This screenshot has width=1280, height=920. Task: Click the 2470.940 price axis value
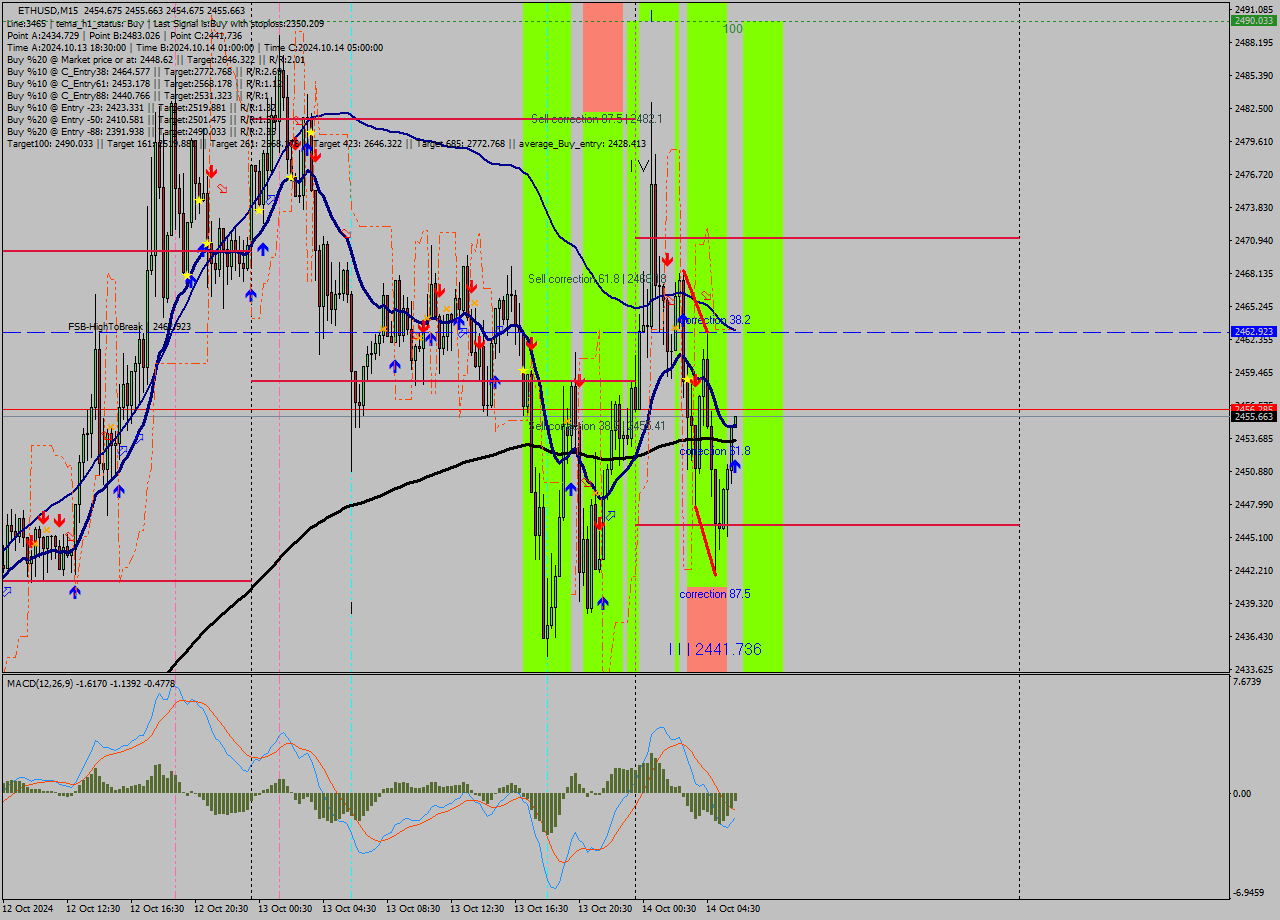1256,241
